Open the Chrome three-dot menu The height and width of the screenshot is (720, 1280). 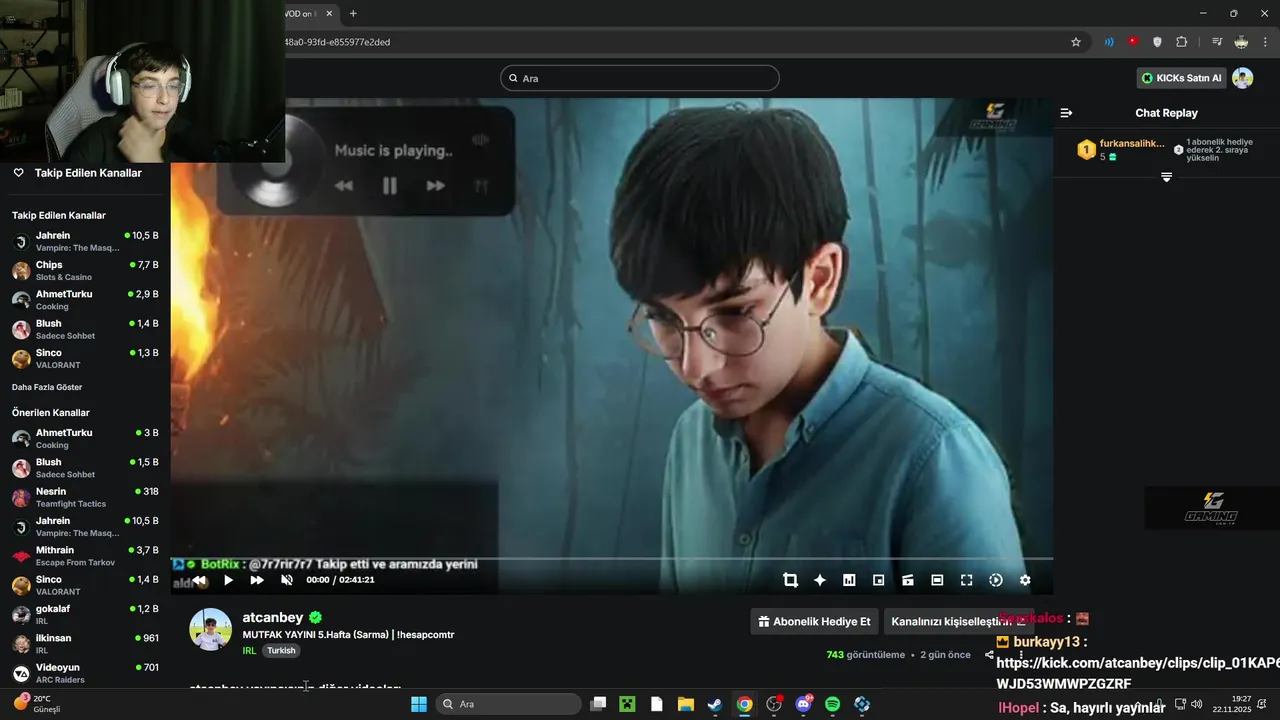1265,42
